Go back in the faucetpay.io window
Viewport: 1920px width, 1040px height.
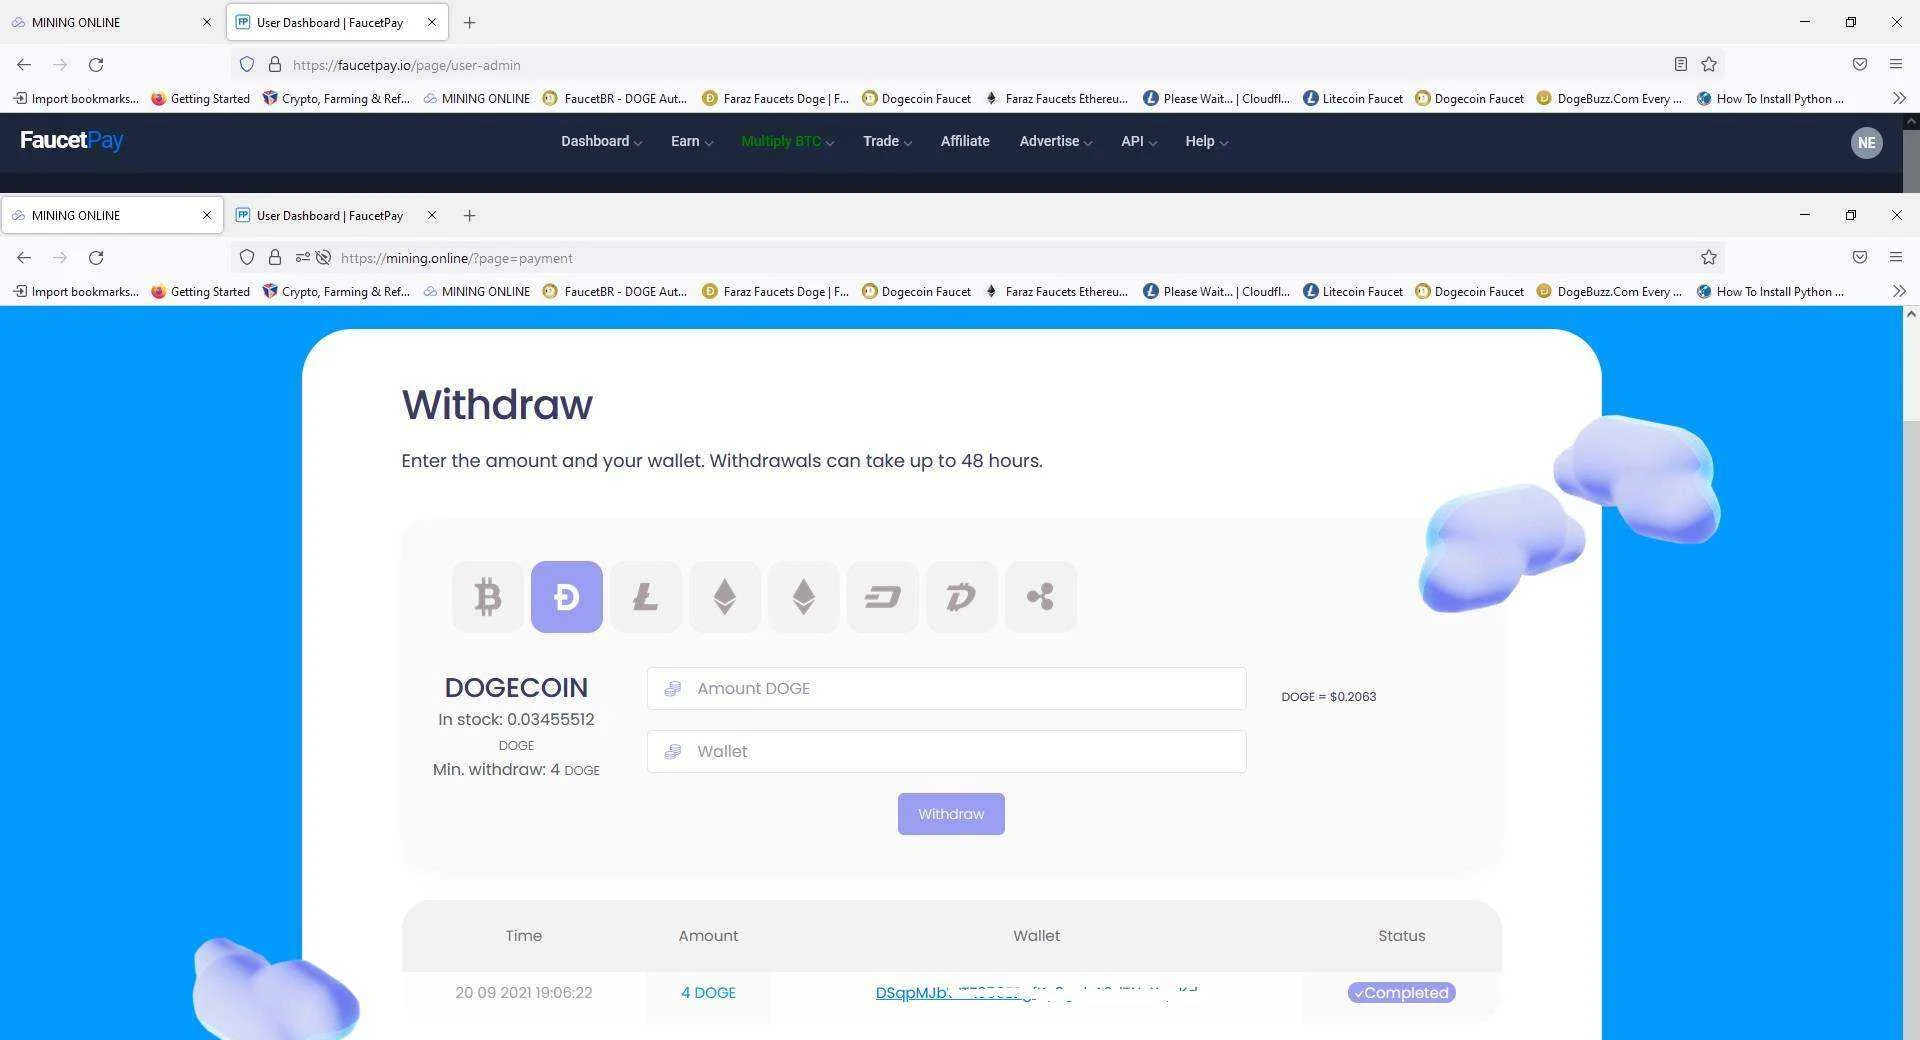click(x=24, y=65)
